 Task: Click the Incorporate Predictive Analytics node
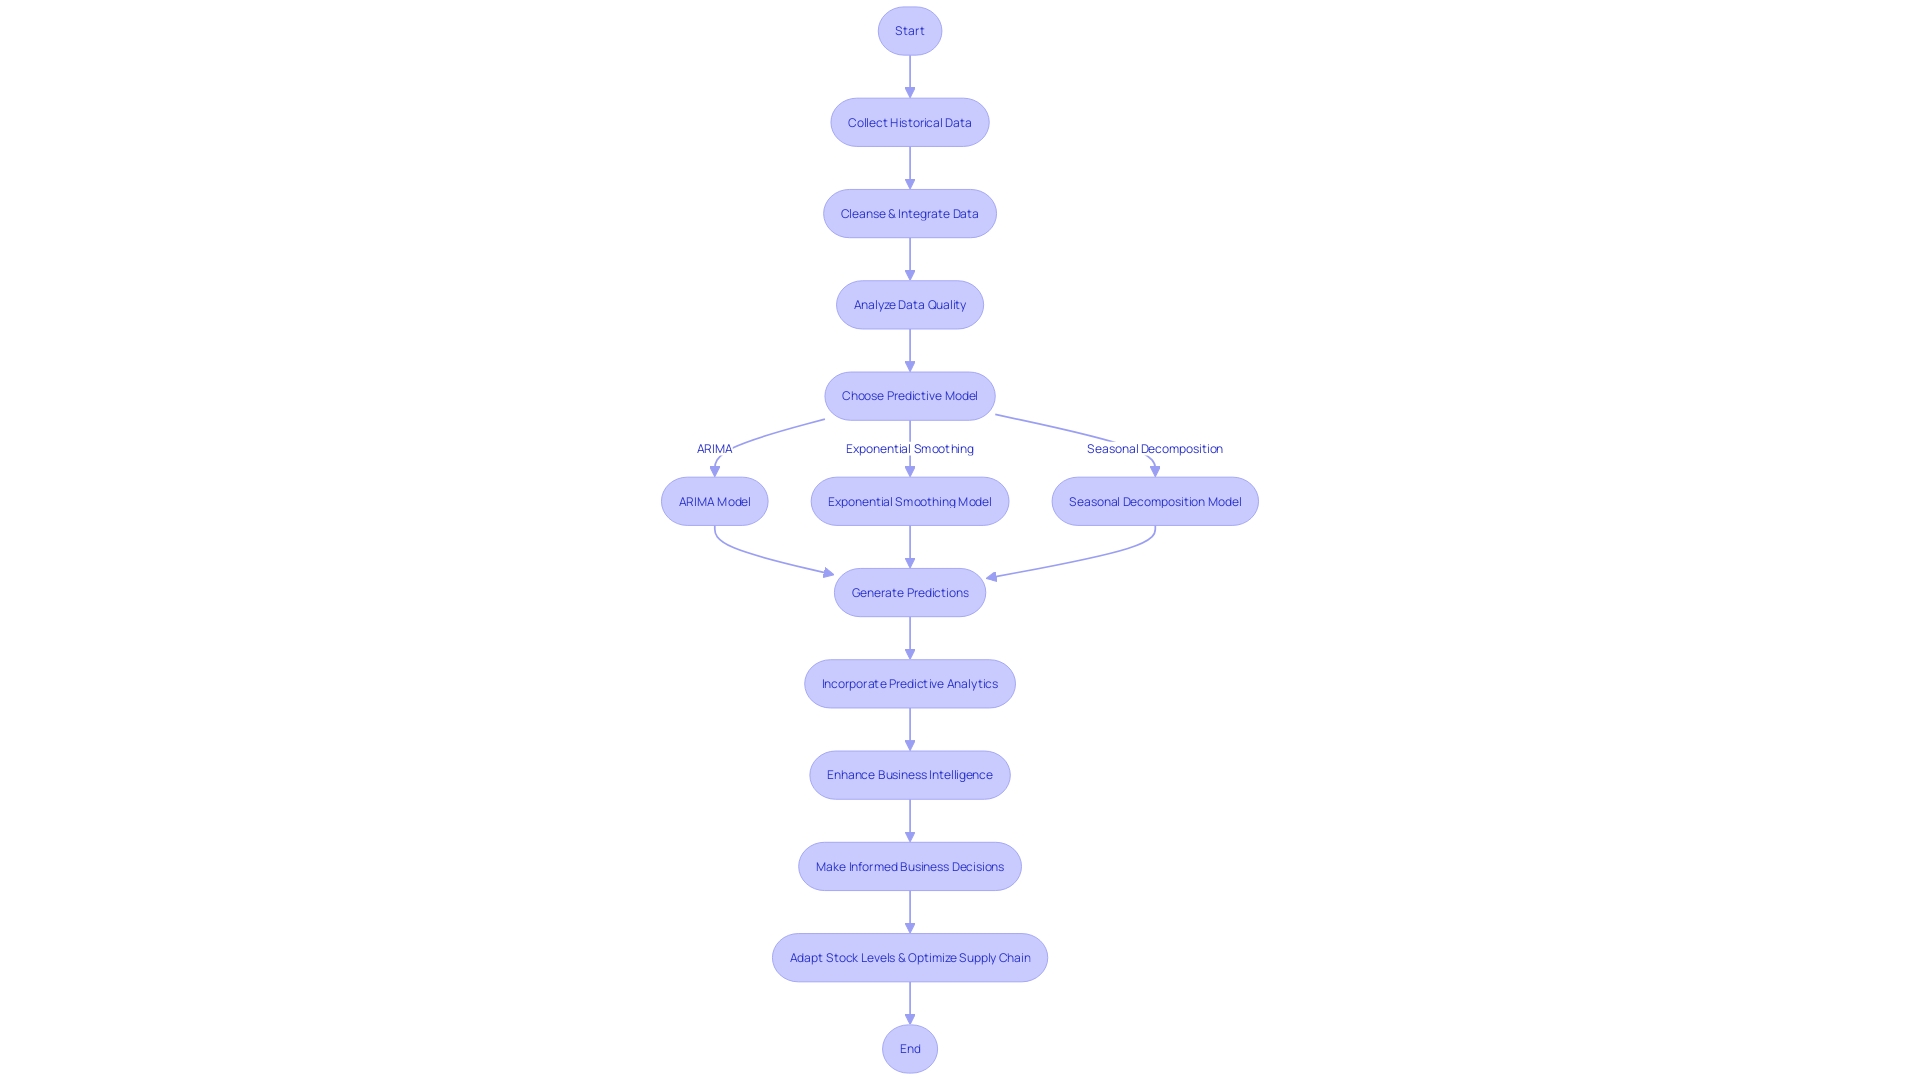tap(909, 683)
